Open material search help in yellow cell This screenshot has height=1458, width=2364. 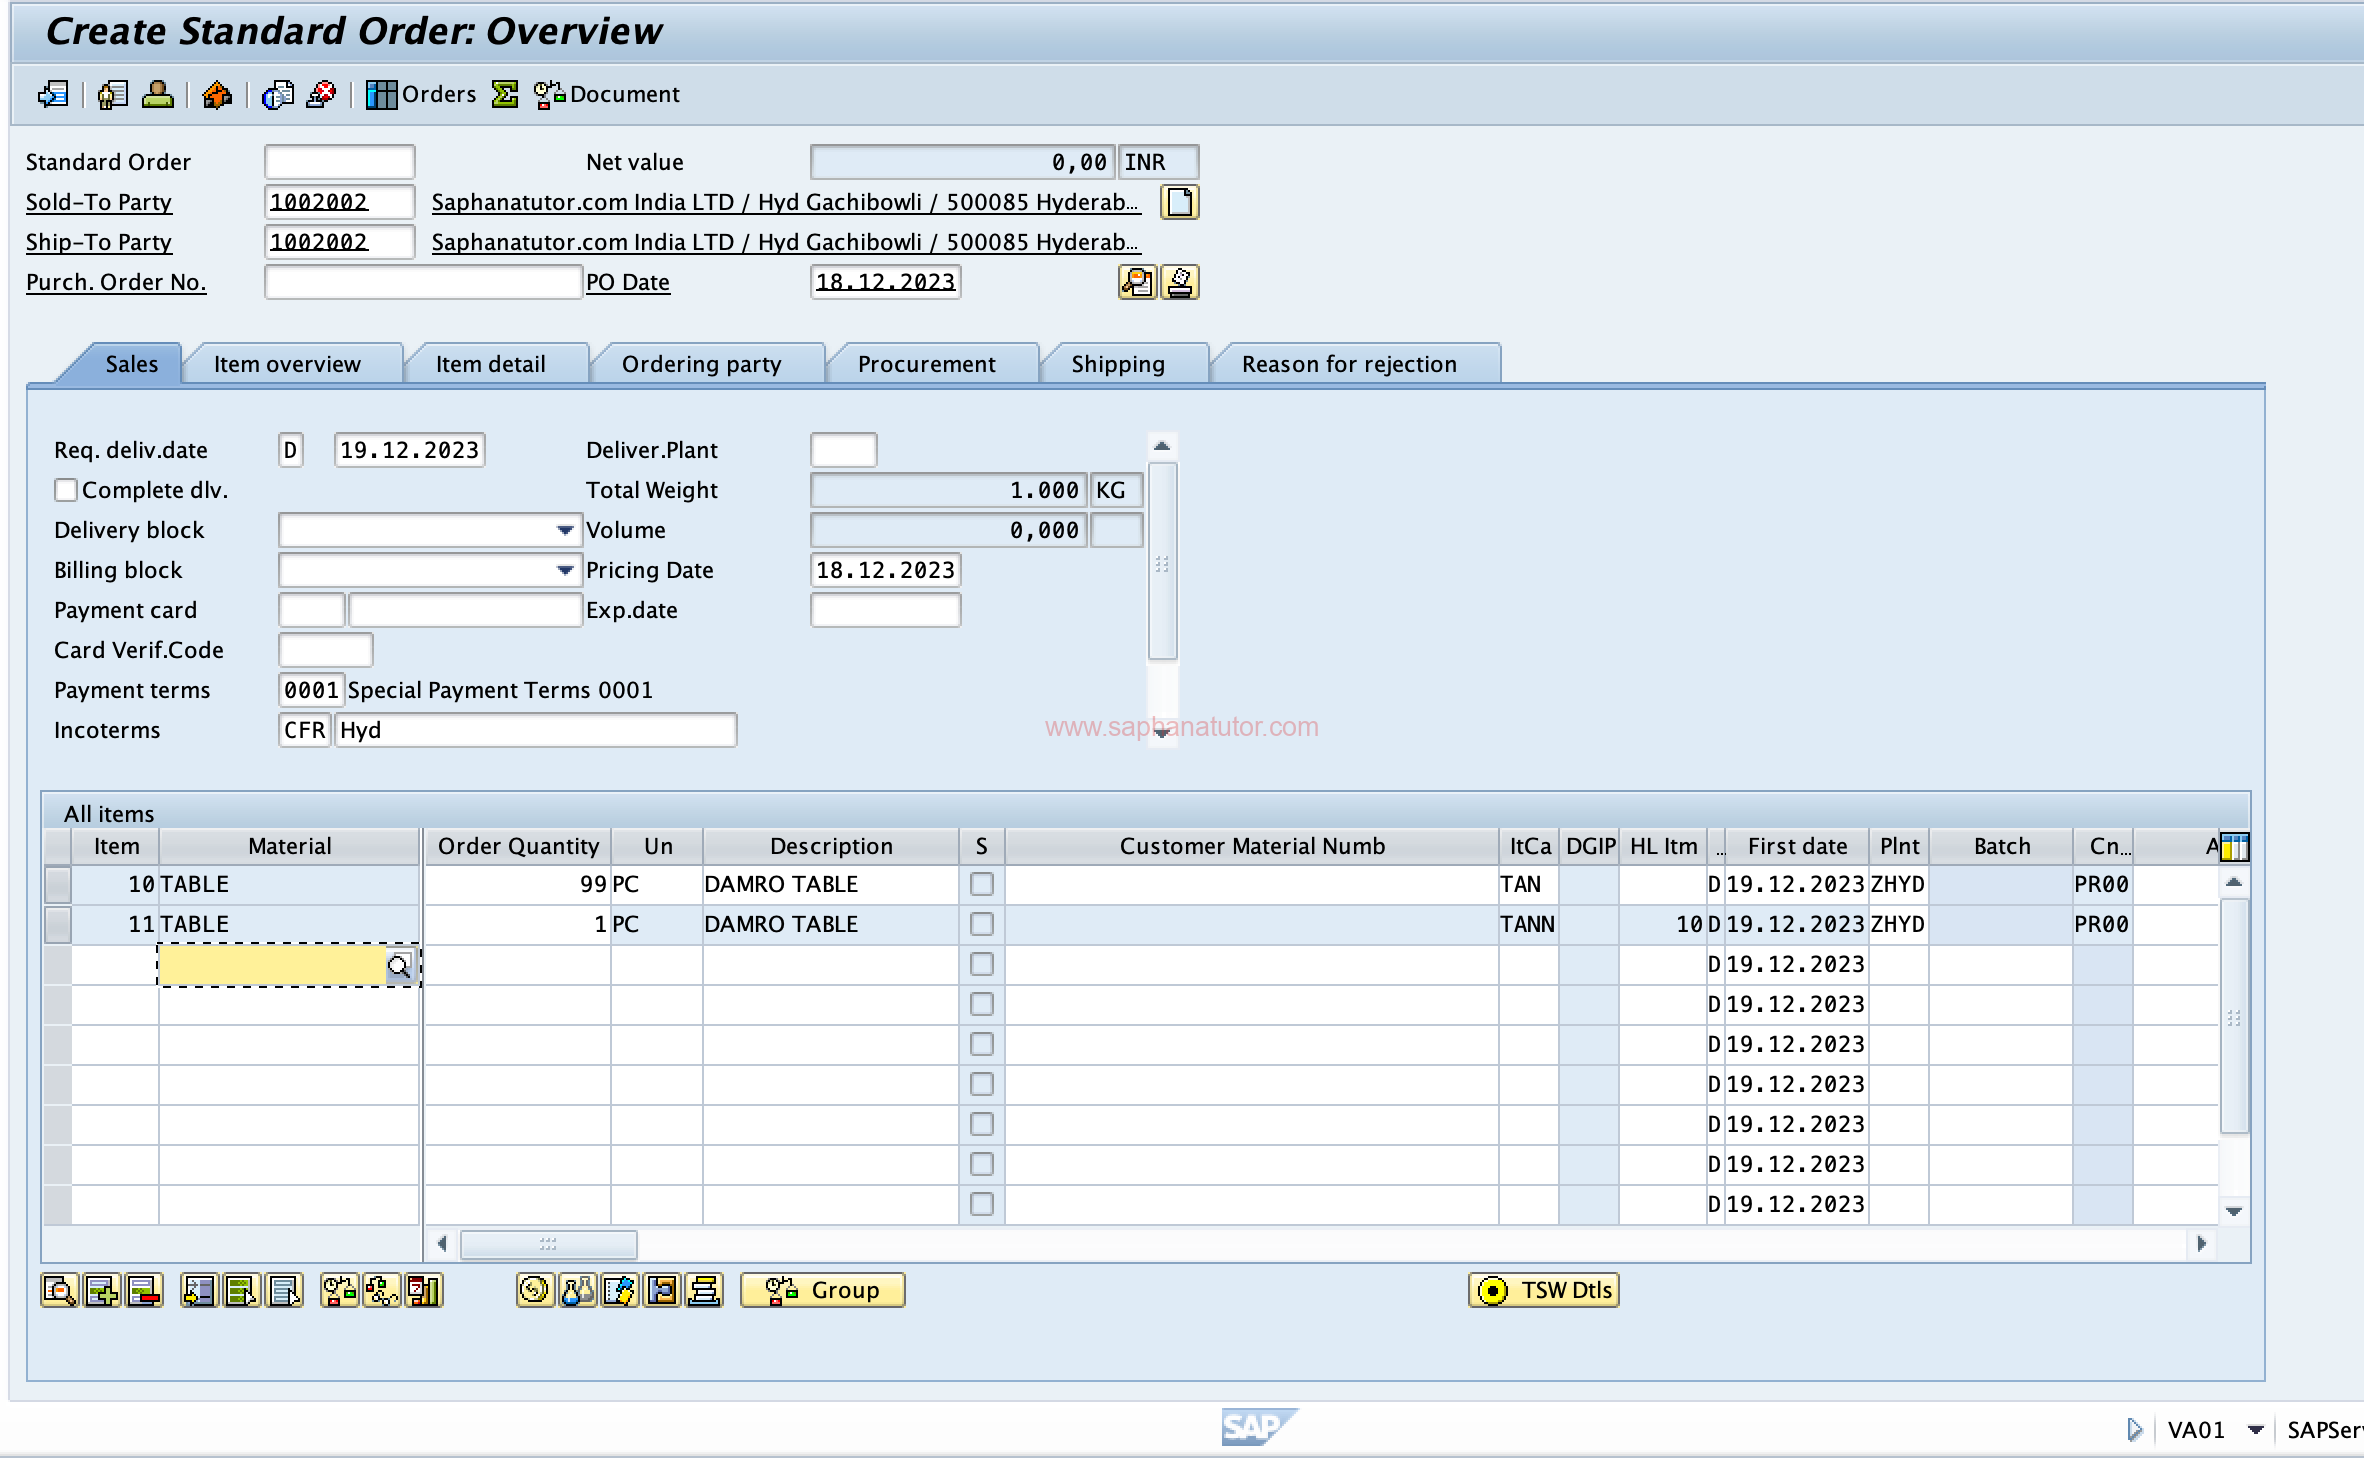coord(400,966)
